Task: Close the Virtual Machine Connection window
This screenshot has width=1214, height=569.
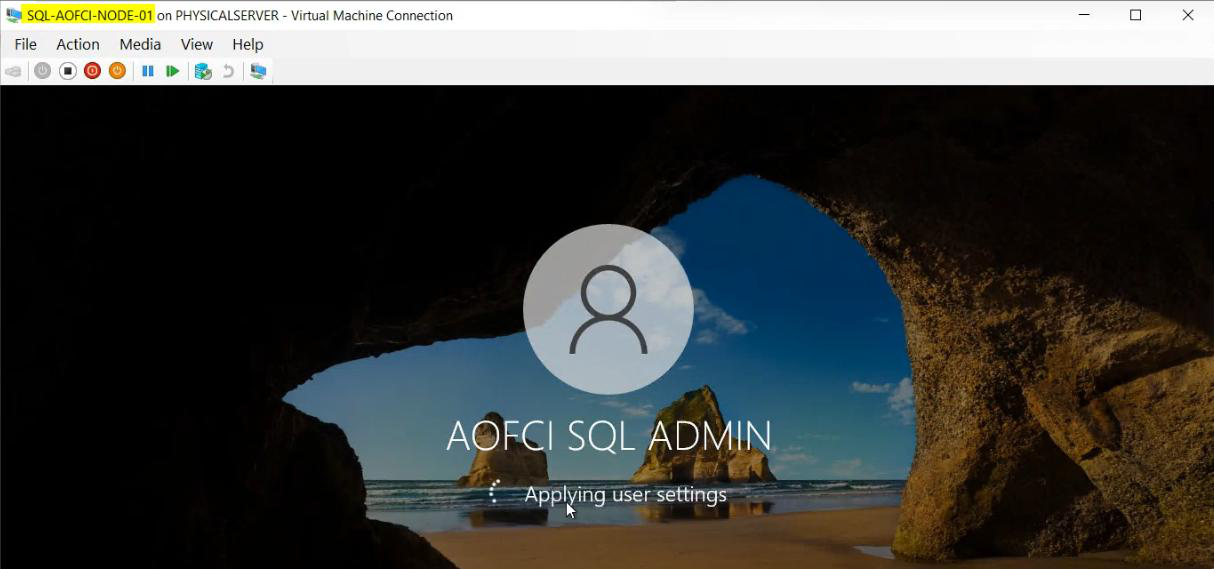Action: (1188, 15)
